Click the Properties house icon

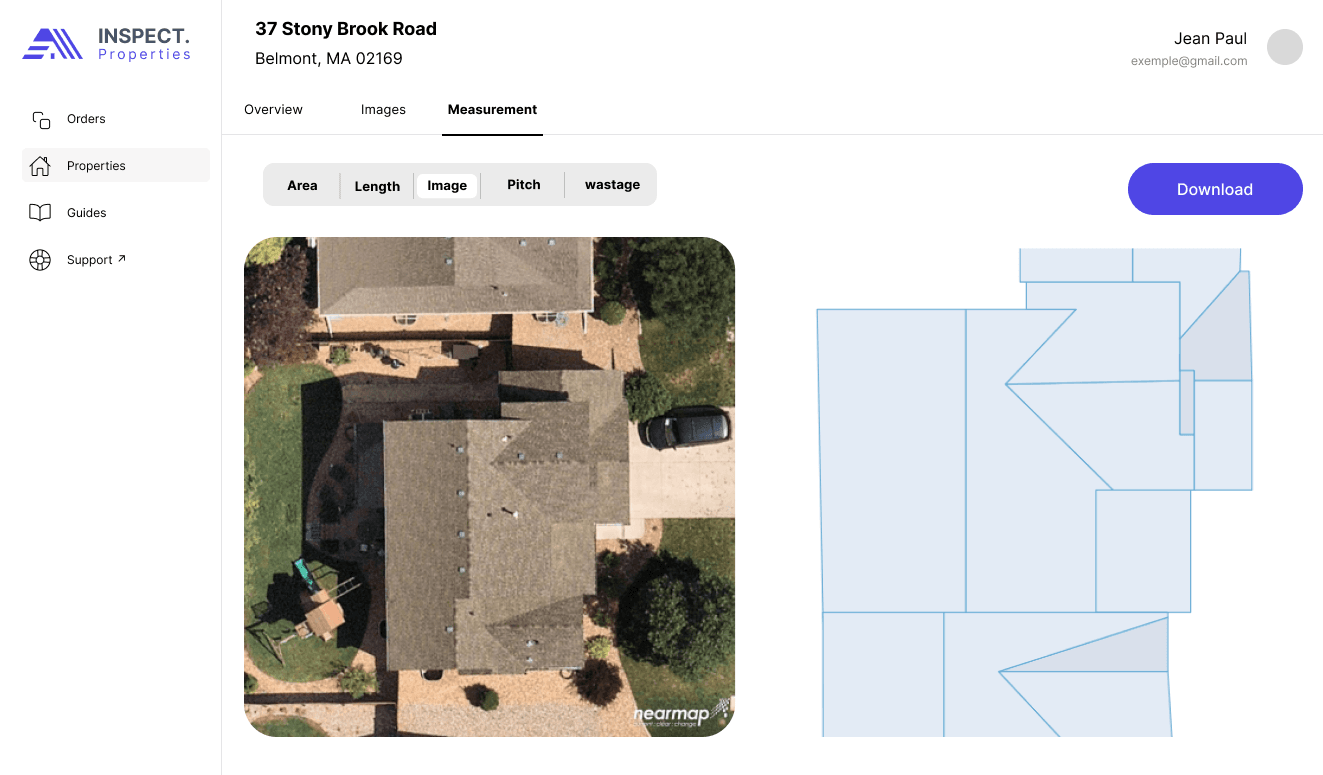coord(40,166)
